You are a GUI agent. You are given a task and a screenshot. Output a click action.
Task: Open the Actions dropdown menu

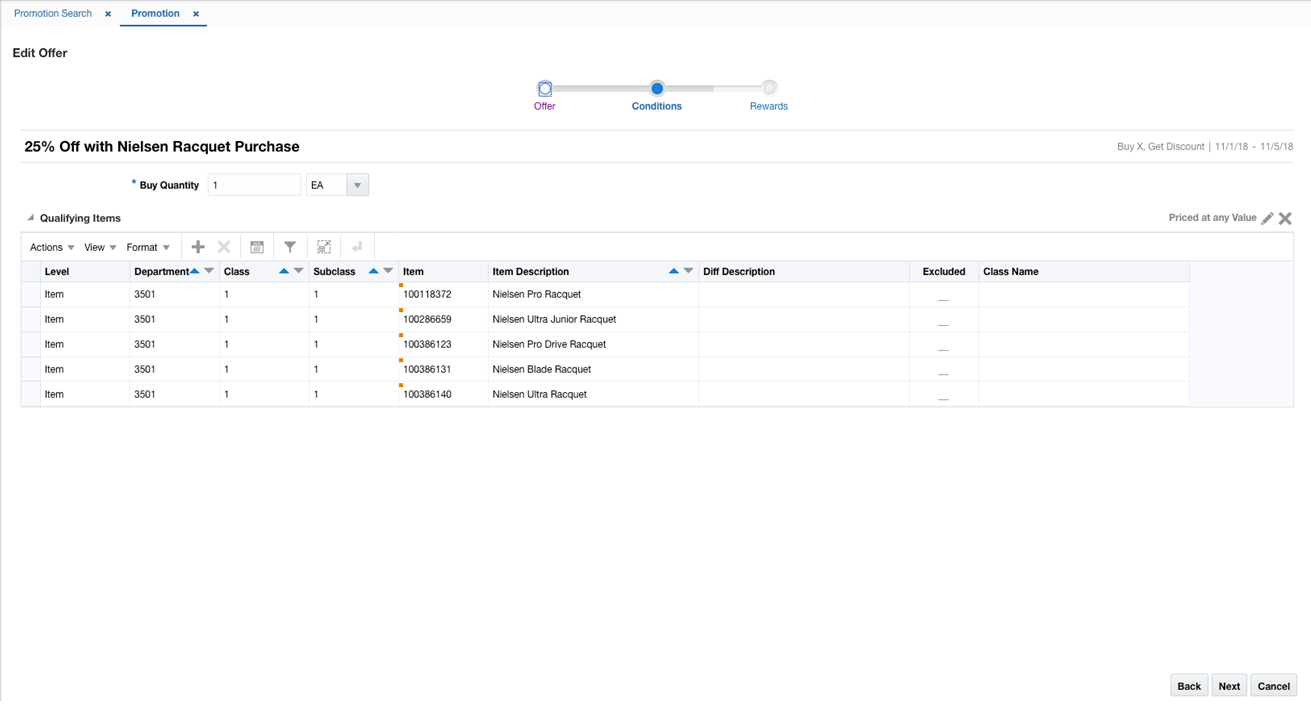[52, 247]
